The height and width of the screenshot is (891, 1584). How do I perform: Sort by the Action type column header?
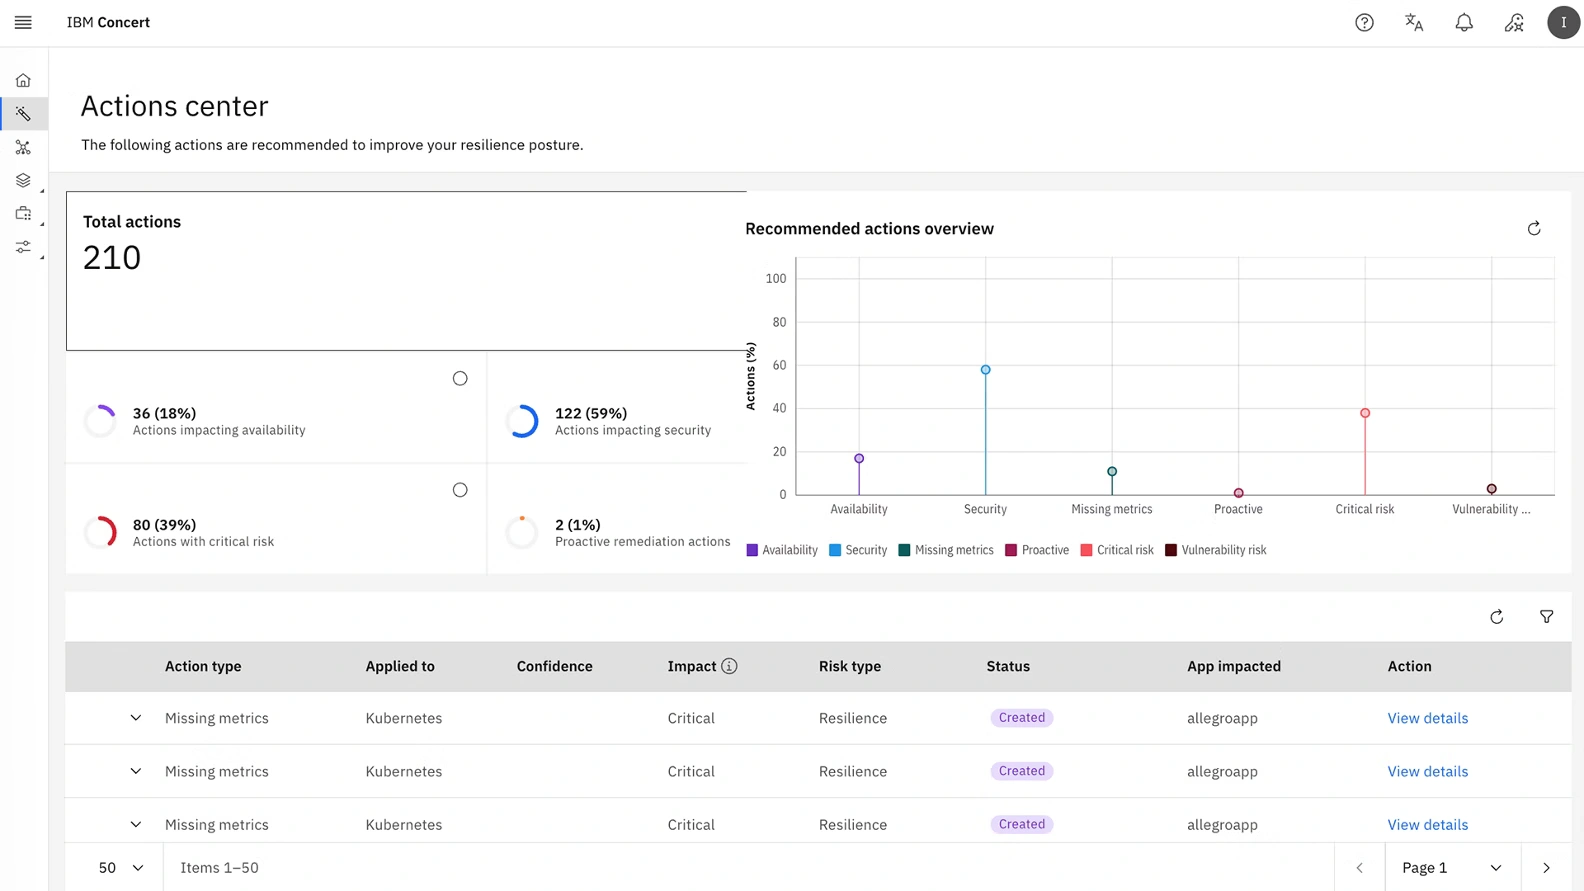pos(203,666)
